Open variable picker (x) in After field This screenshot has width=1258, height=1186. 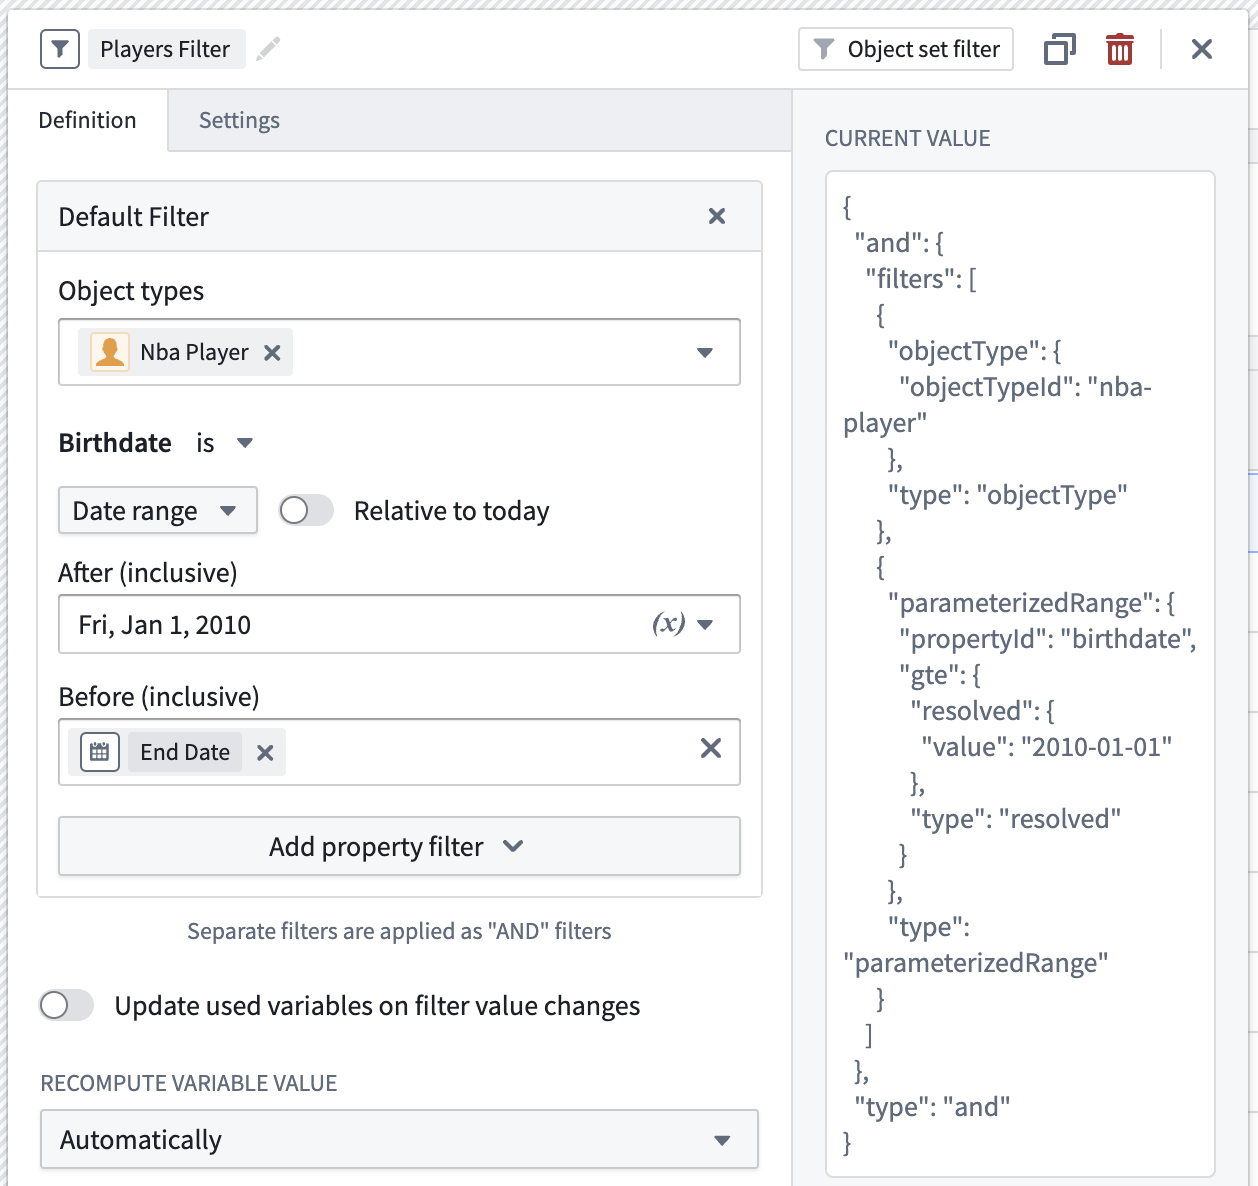click(x=669, y=624)
